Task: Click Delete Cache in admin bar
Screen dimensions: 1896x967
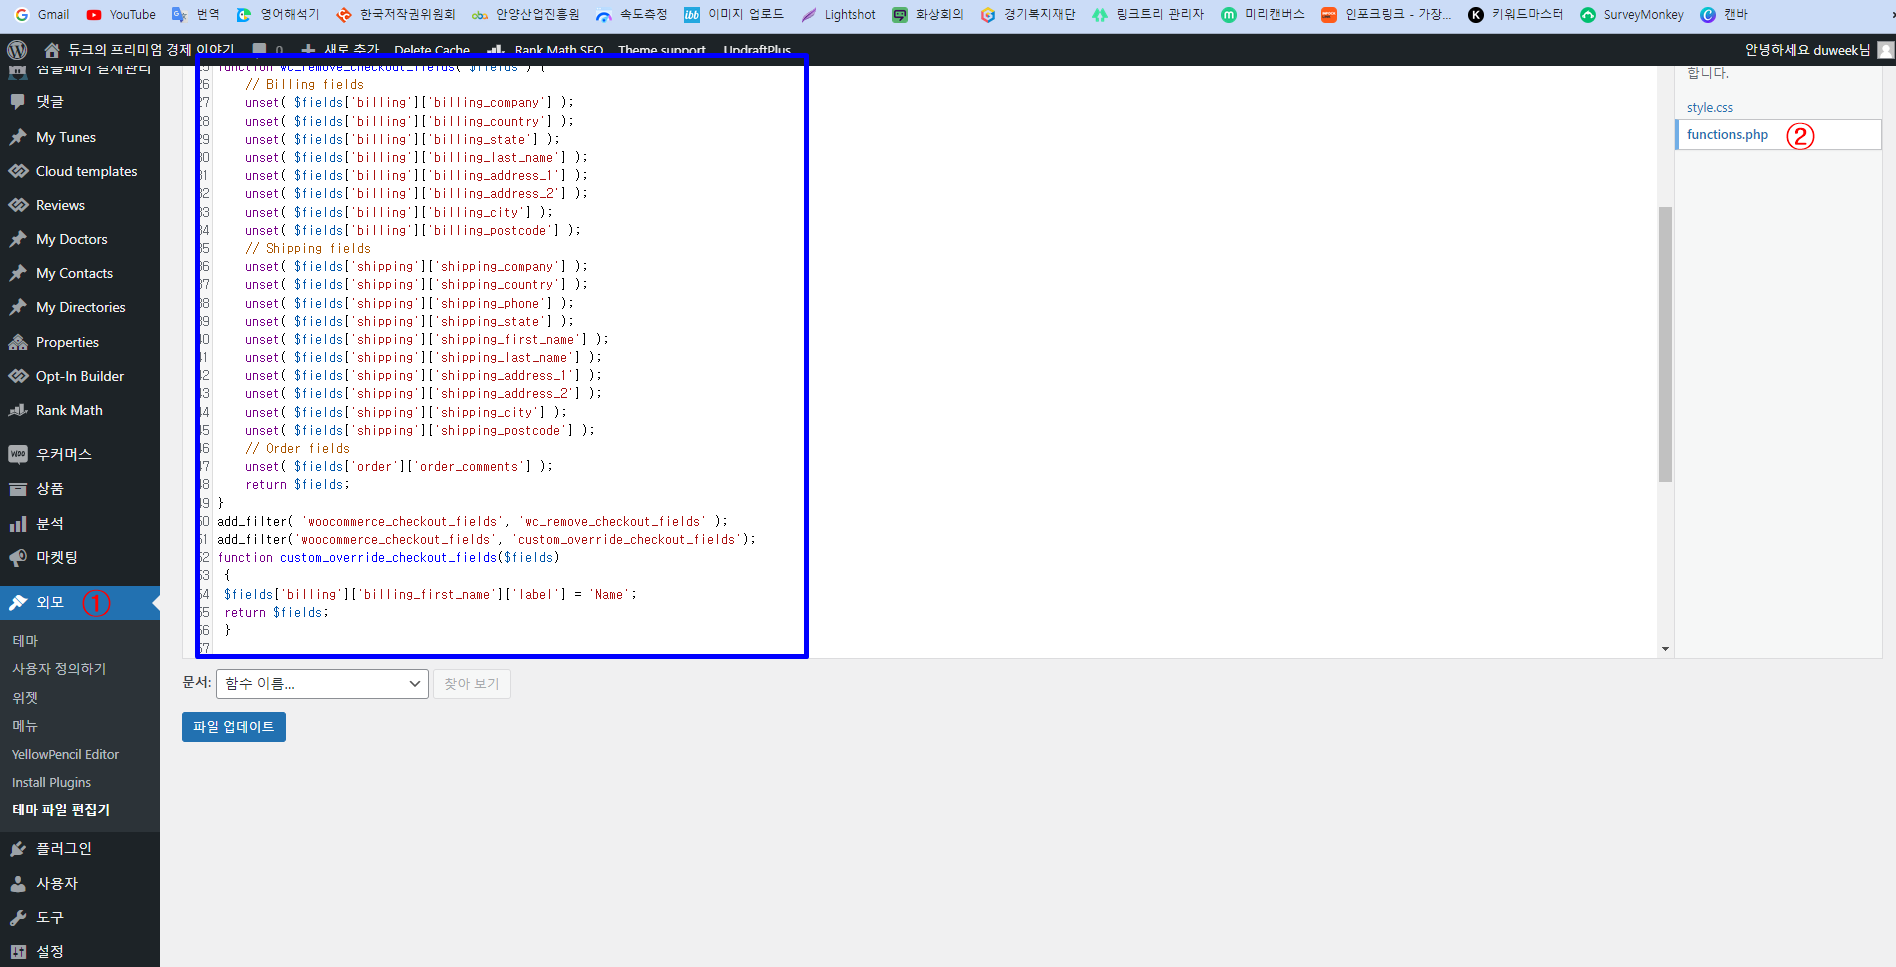Action: click(432, 50)
